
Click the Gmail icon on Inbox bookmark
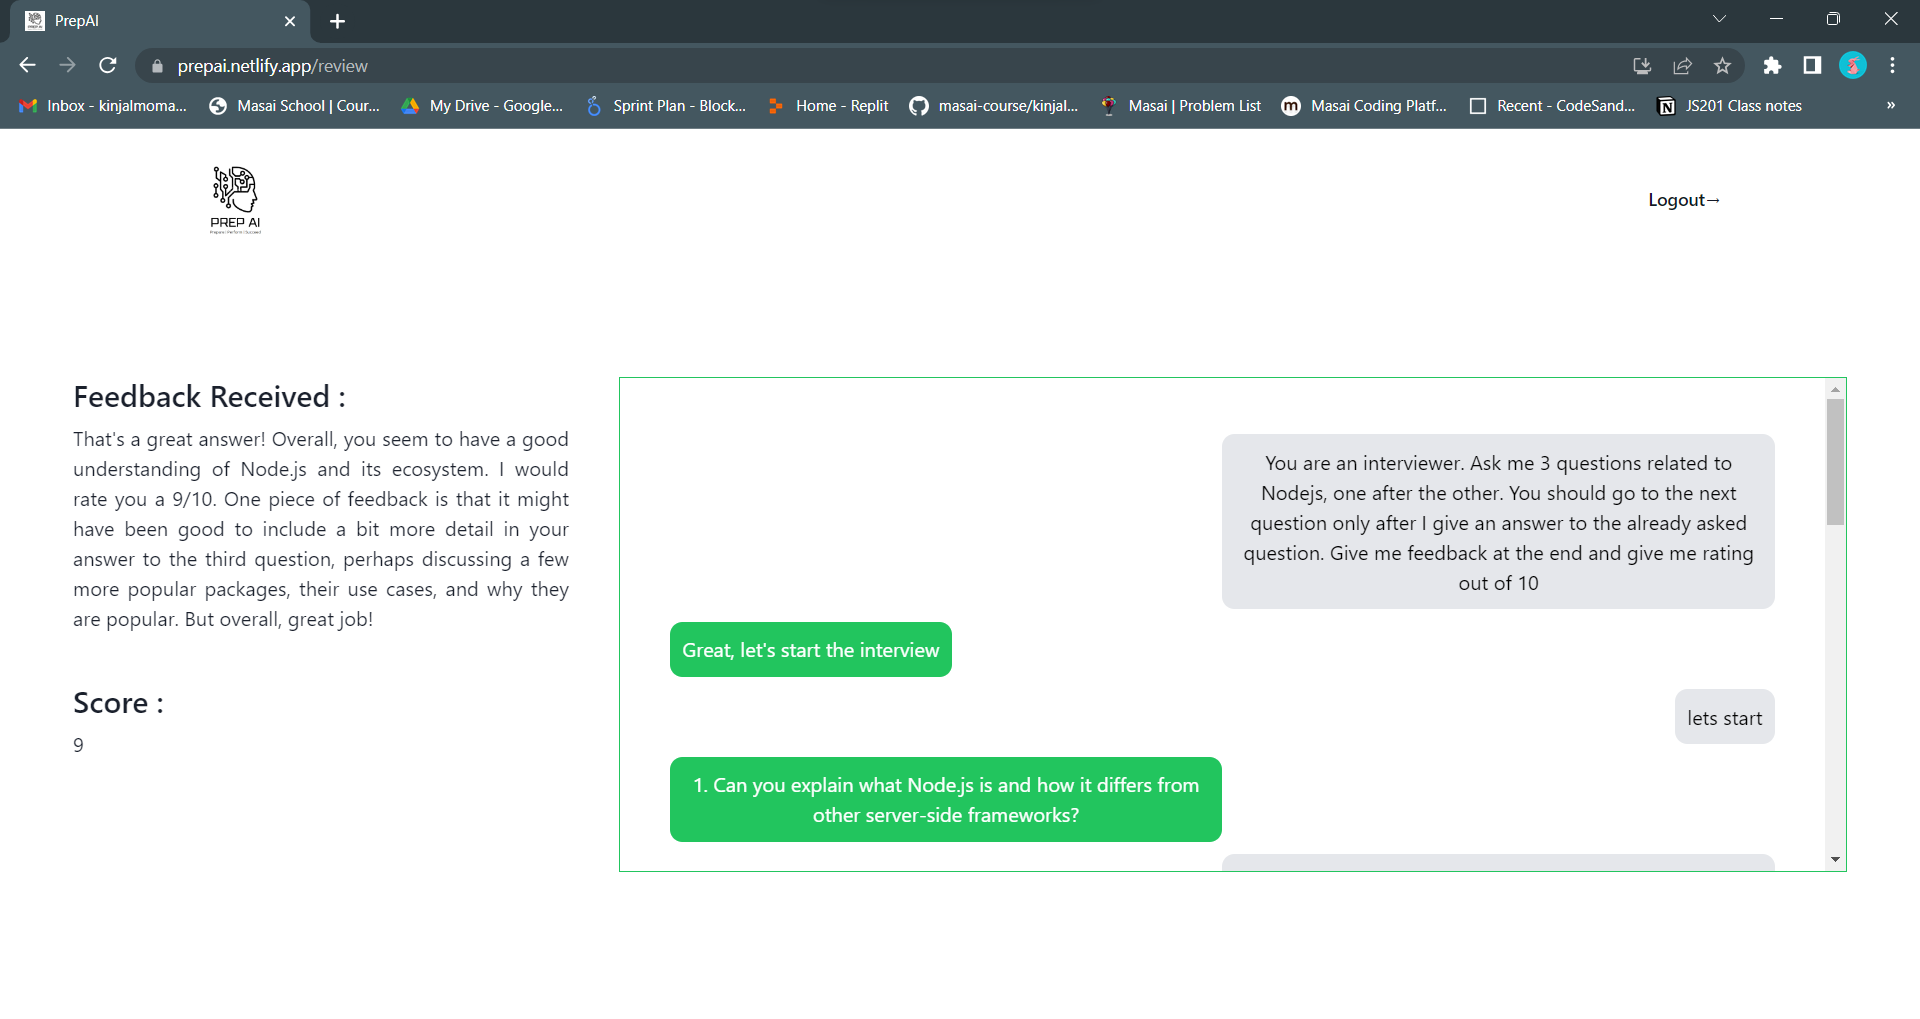27,105
